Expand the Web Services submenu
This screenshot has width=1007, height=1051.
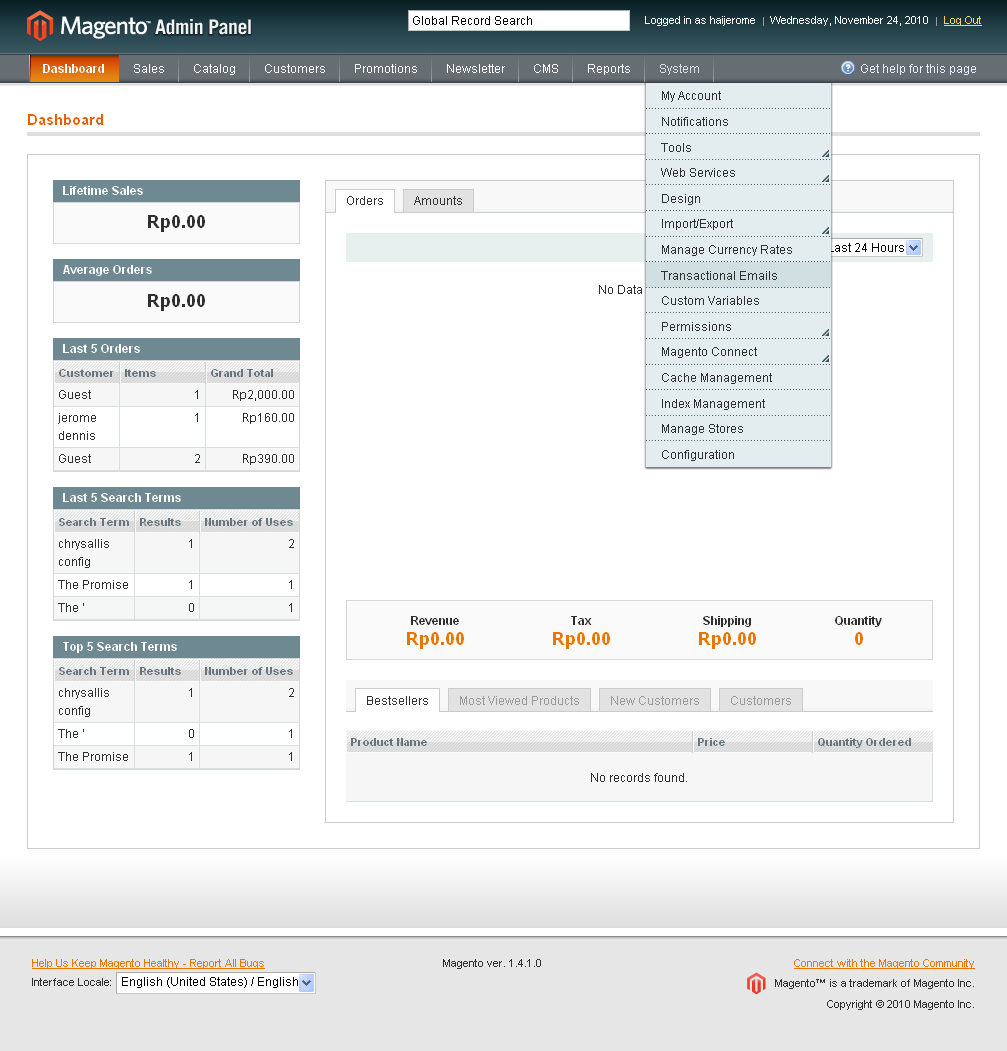pos(826,178)
